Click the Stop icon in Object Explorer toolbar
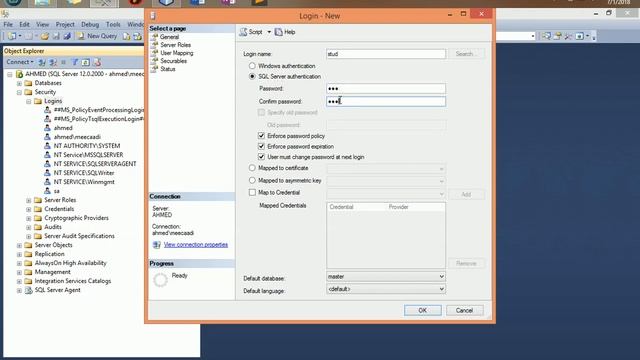Viewport: 640px width, 360px height. pyautogui.click(x=63, y=62)
